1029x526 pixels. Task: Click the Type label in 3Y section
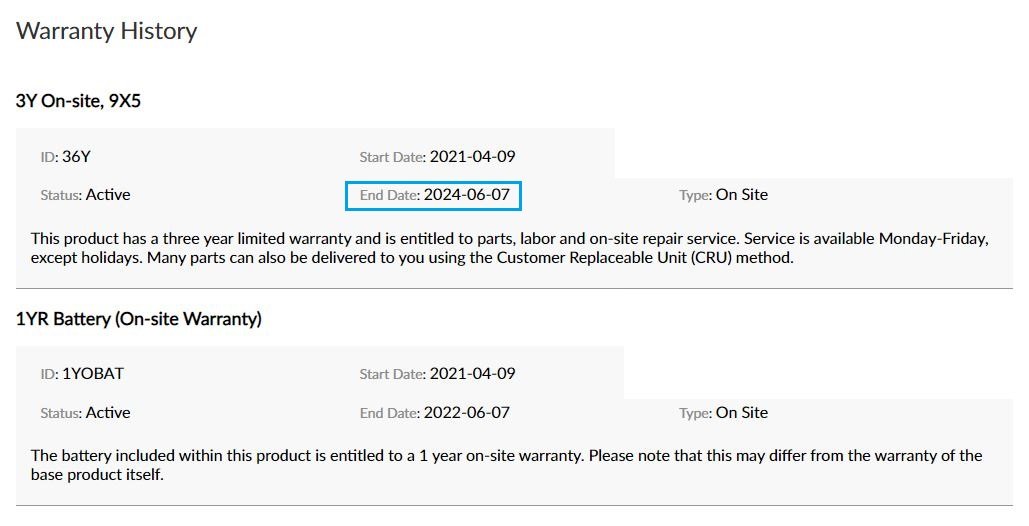coord(695,195)
